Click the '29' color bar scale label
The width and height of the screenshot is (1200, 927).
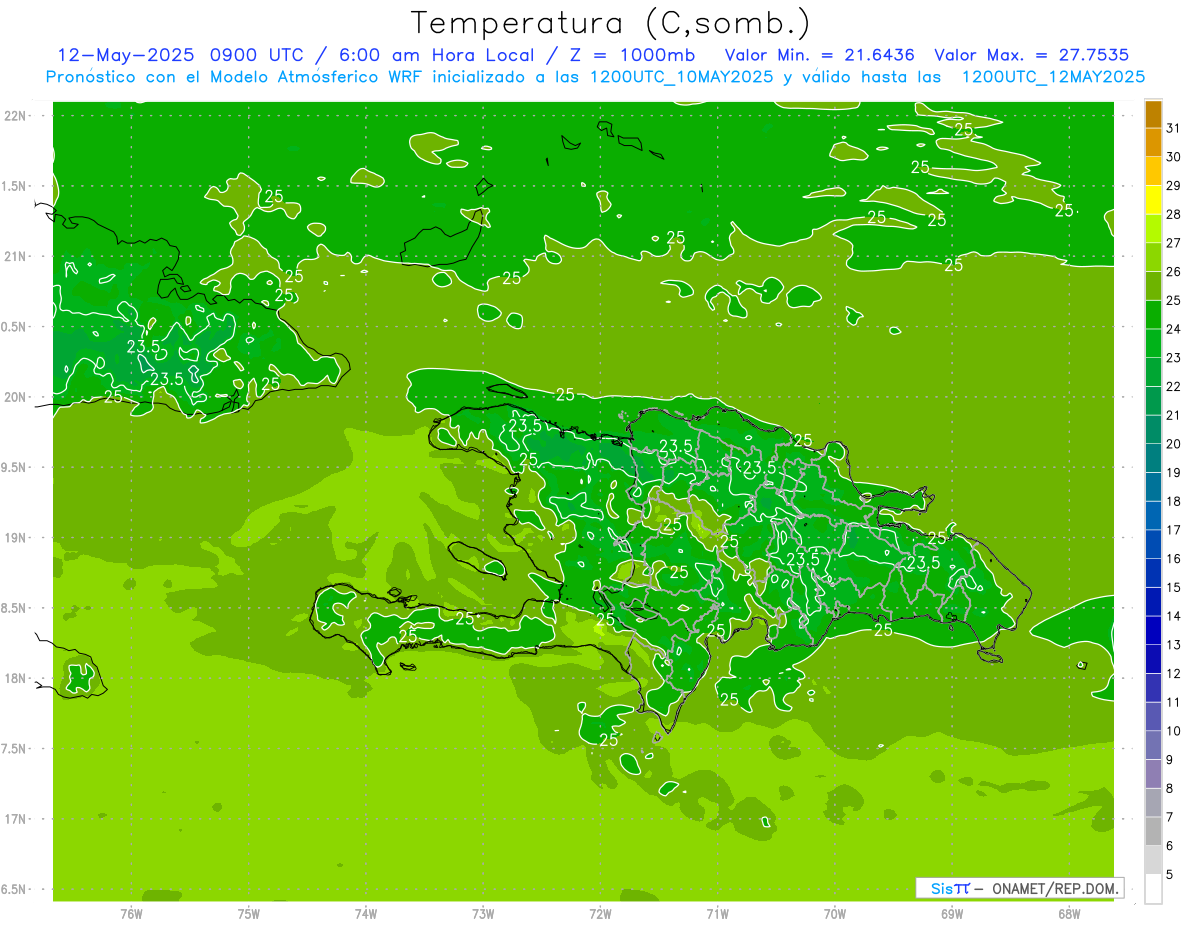pos(1174,186)
